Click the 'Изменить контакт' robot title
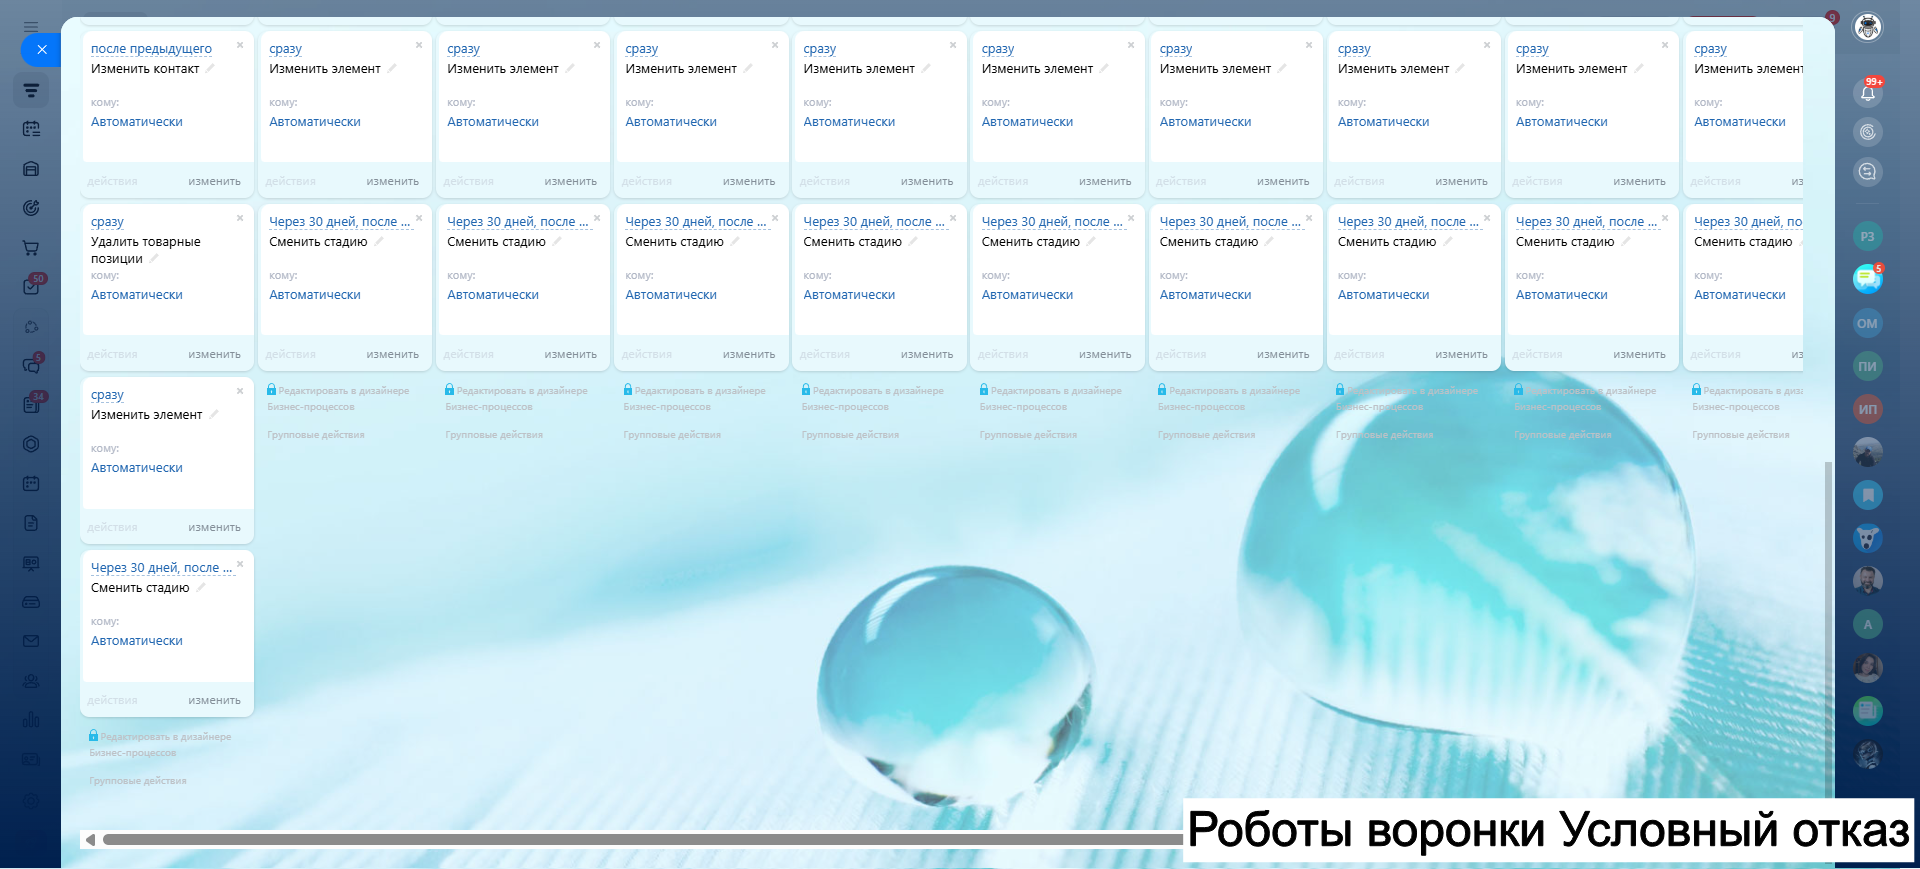 (x=145, y=69)
